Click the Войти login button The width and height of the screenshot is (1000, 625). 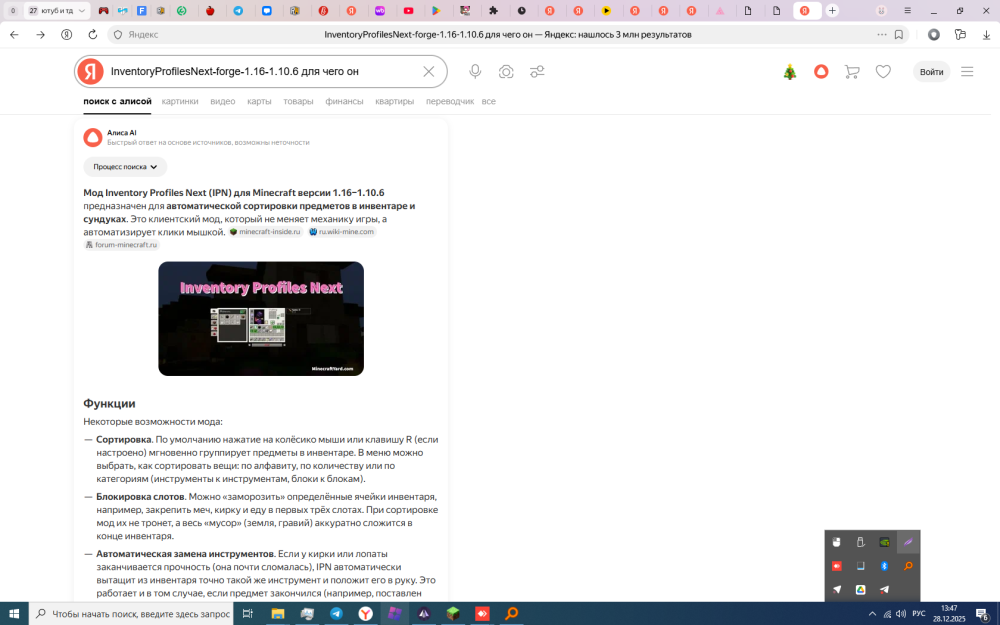[931, 72]
